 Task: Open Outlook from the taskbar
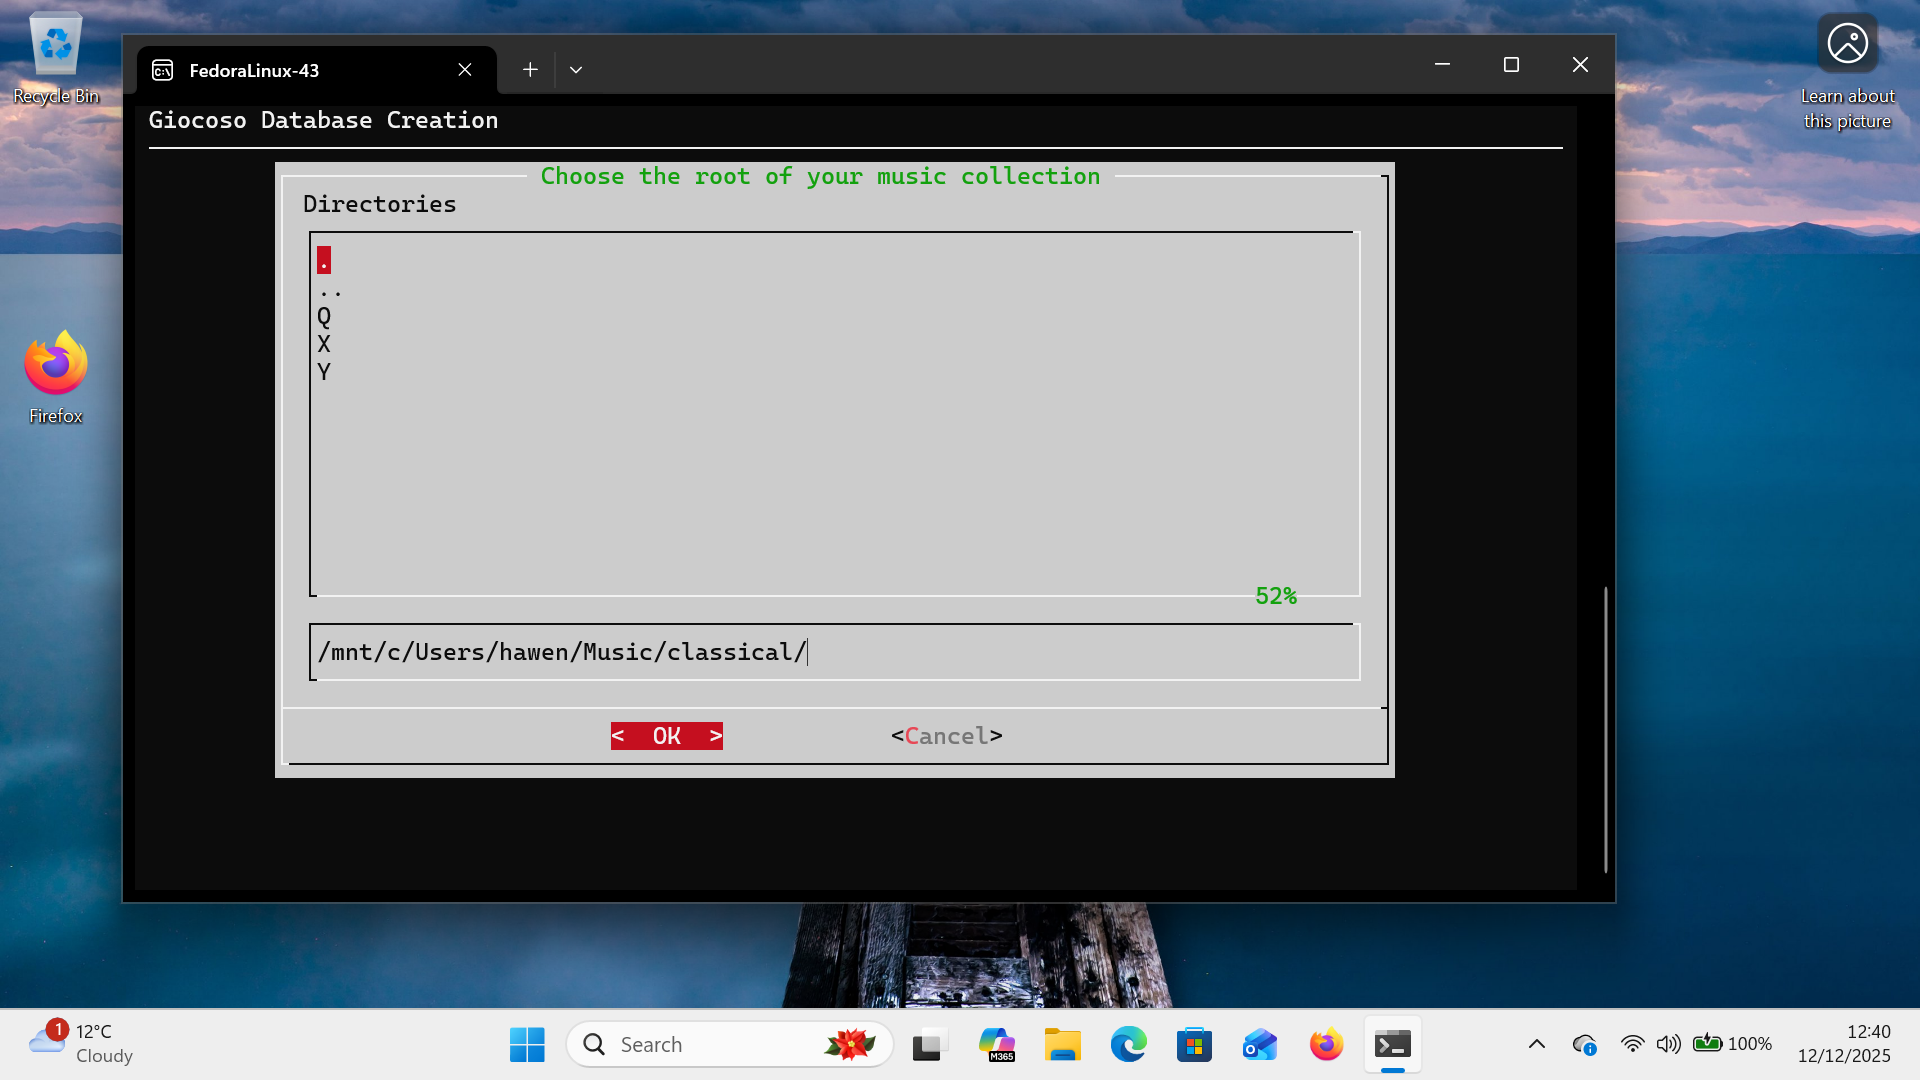pos(1259,1044)
